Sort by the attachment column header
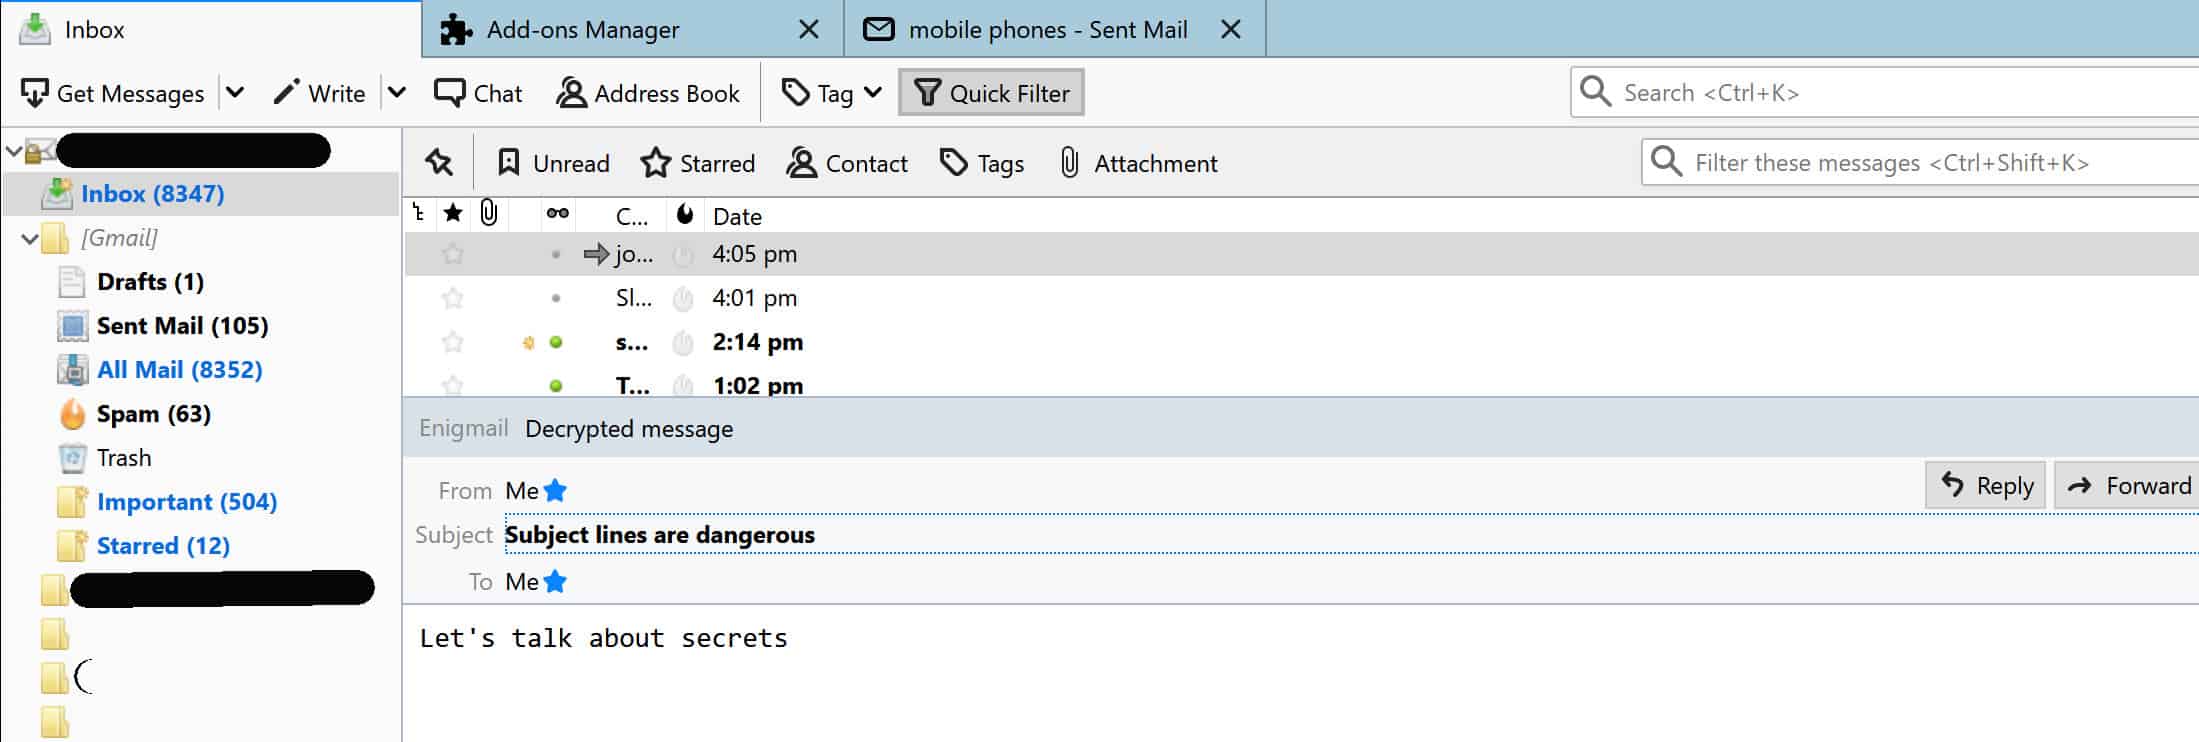This screenshot has height=742, width=2199. 489,214
